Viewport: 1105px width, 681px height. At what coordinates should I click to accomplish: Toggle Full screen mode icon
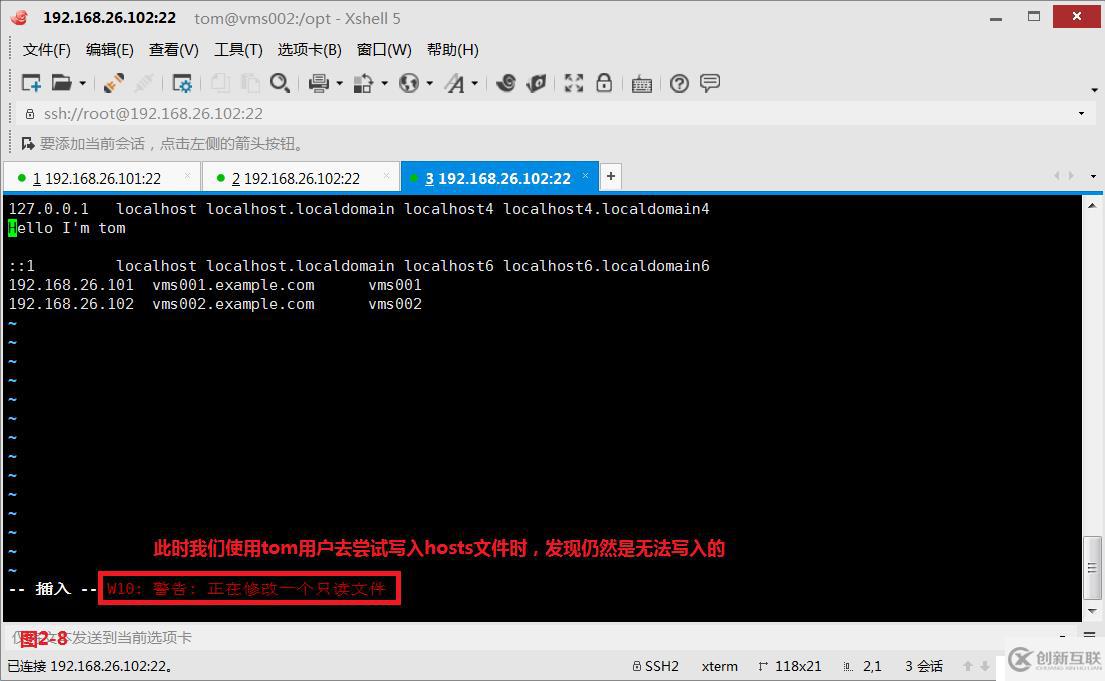click(x=574, y=83)
